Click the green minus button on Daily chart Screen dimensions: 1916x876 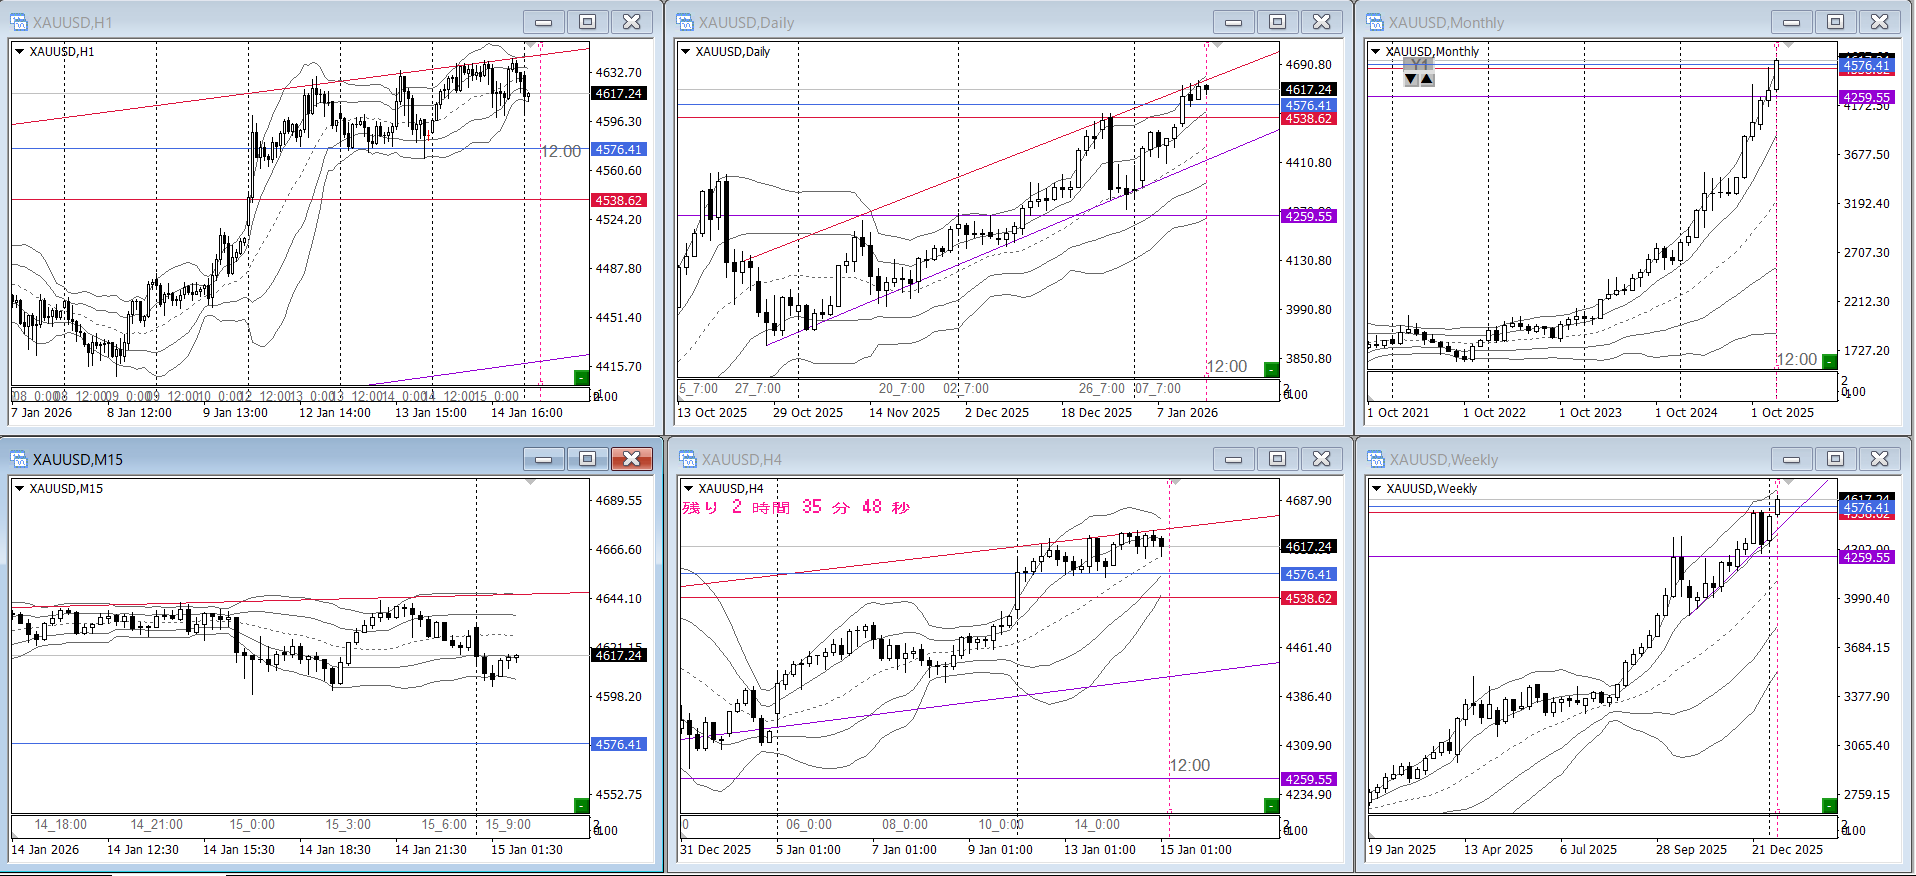tap(1271, 369)
